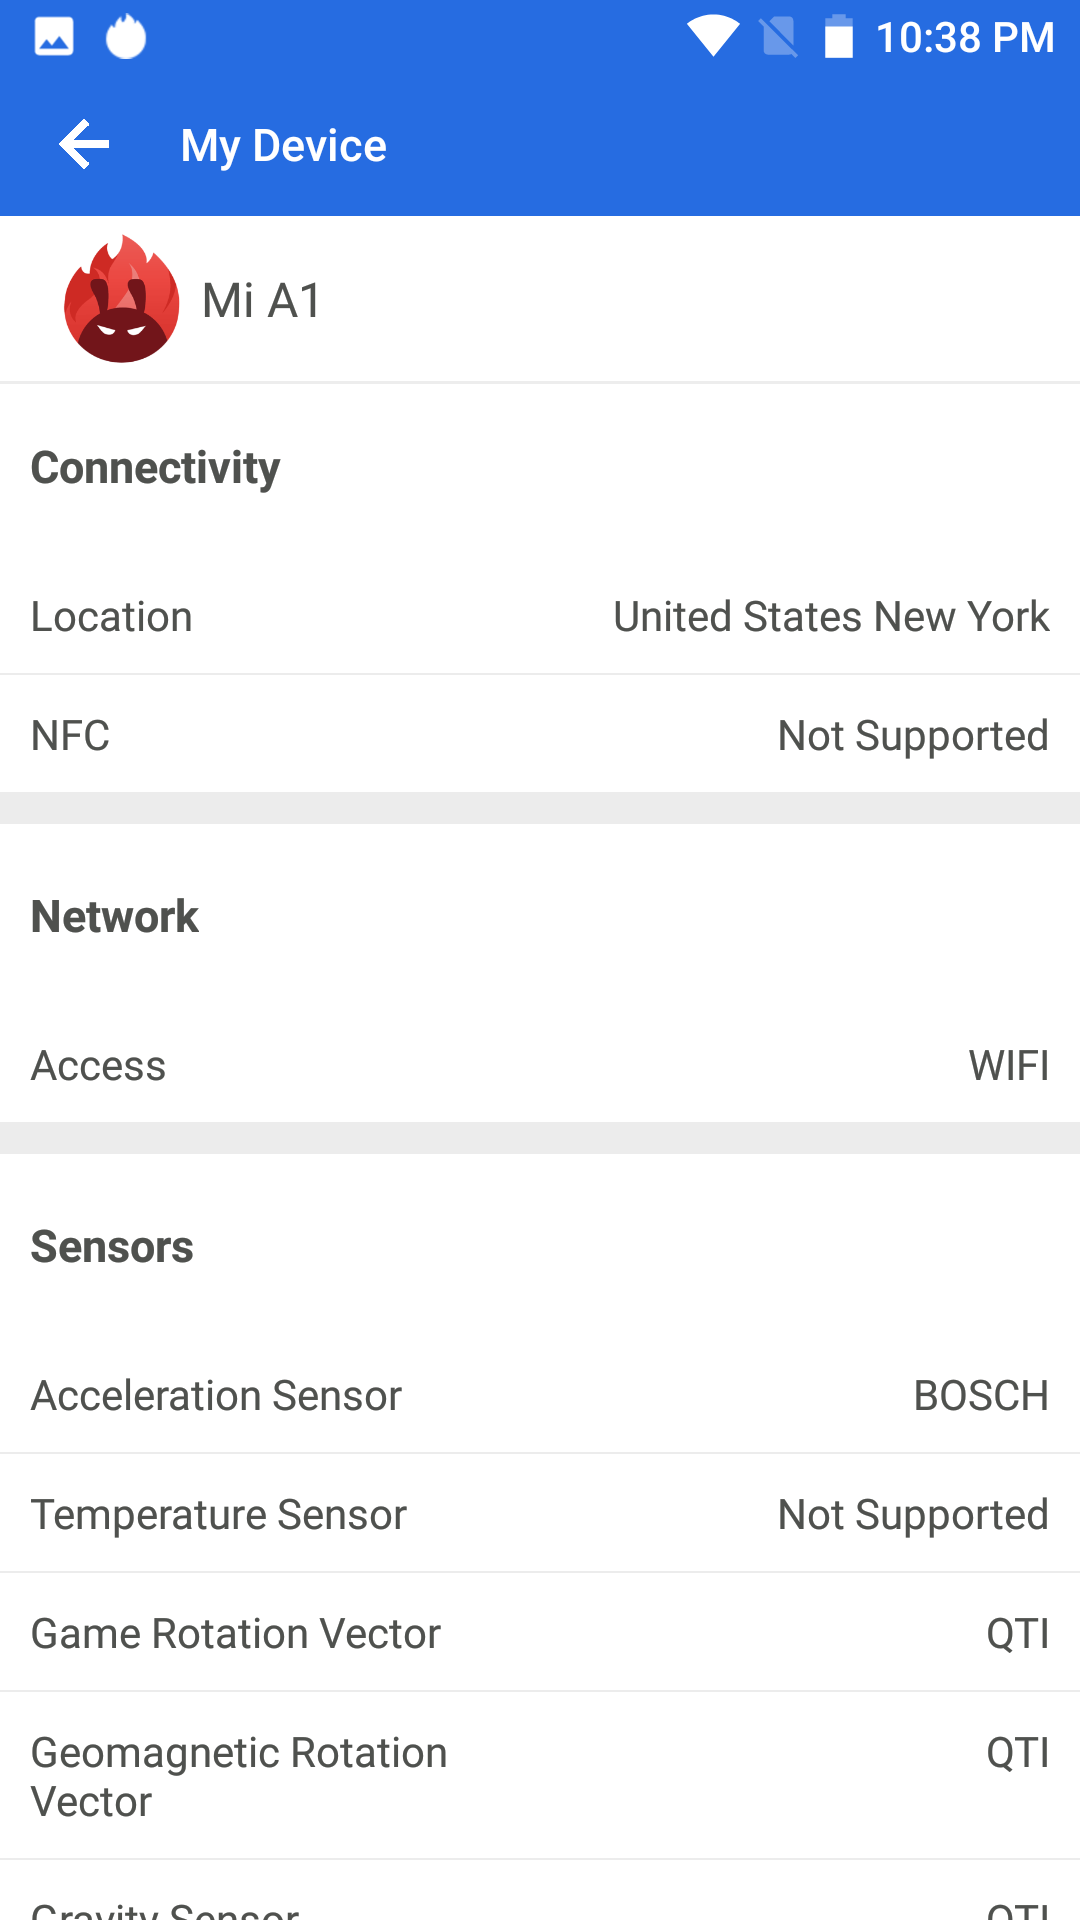The width and height of the screenshot is (1080, 1920).
Task: Tap the My Device title
Action: pos(283,146)
